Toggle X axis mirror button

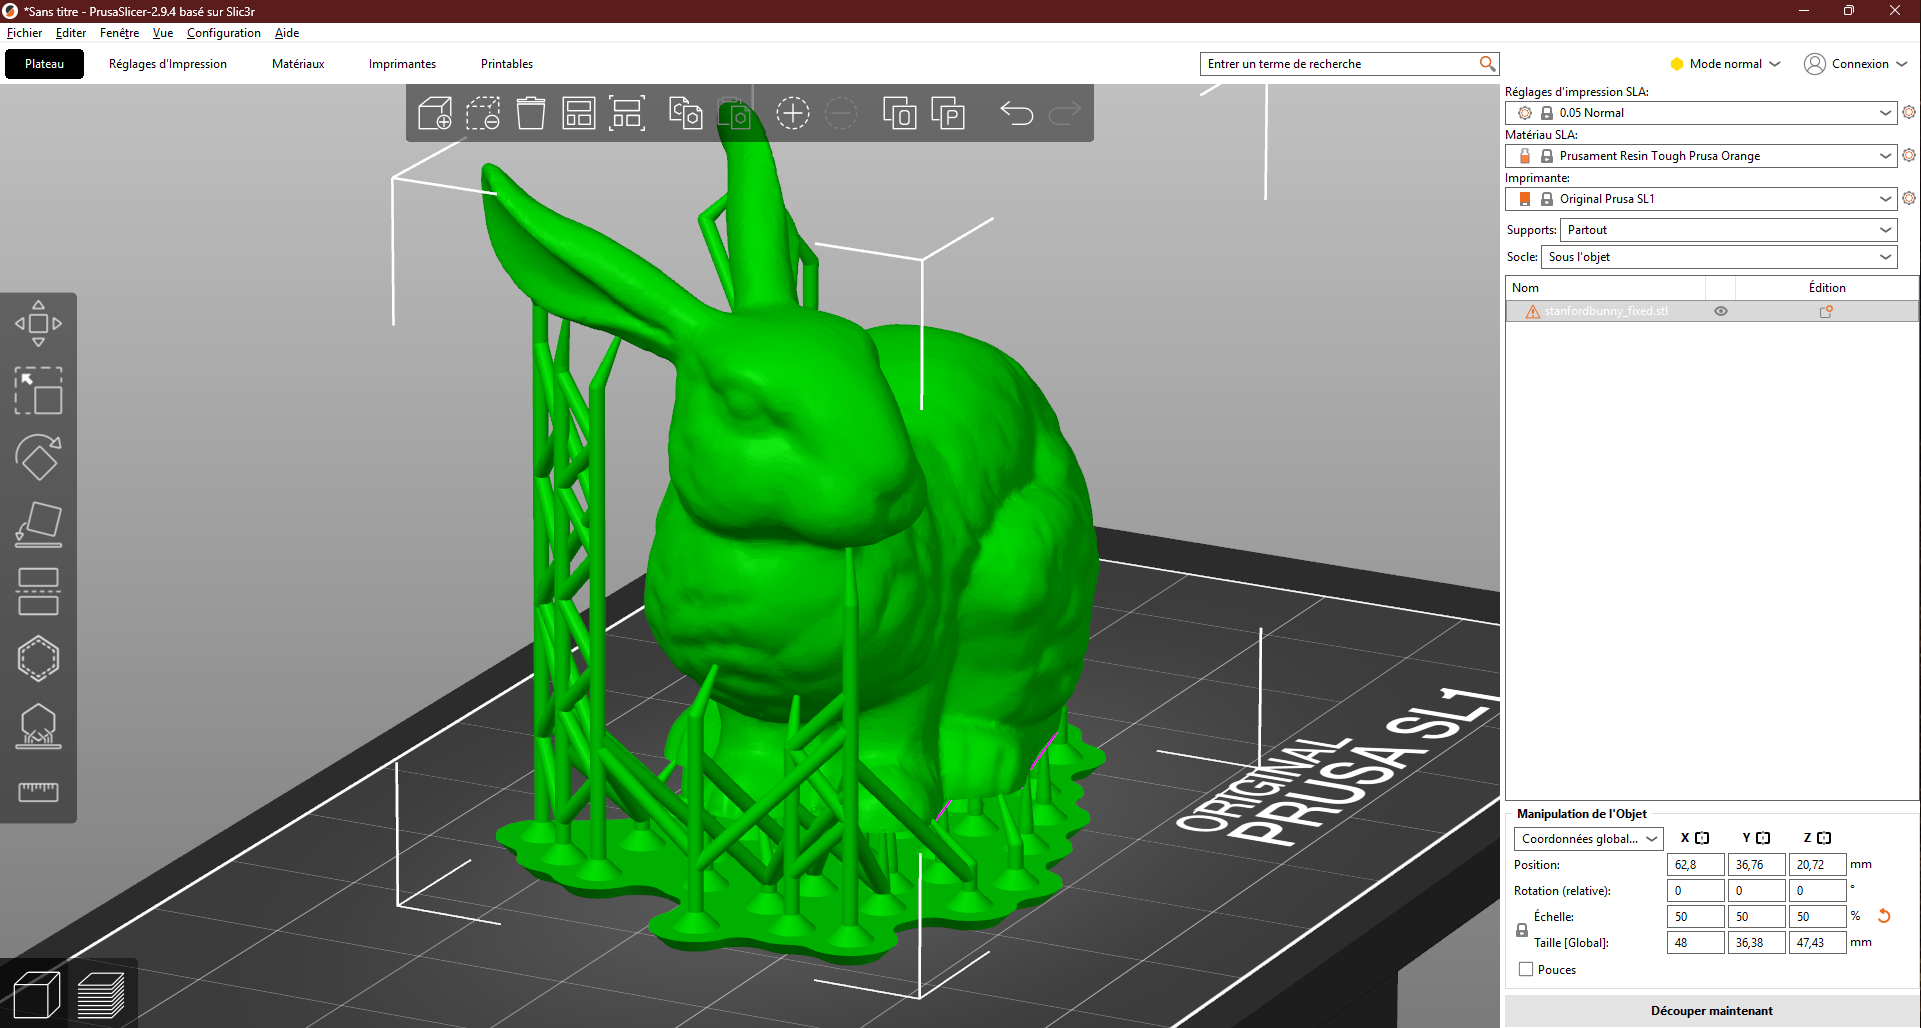click(x=1702, y=838)
